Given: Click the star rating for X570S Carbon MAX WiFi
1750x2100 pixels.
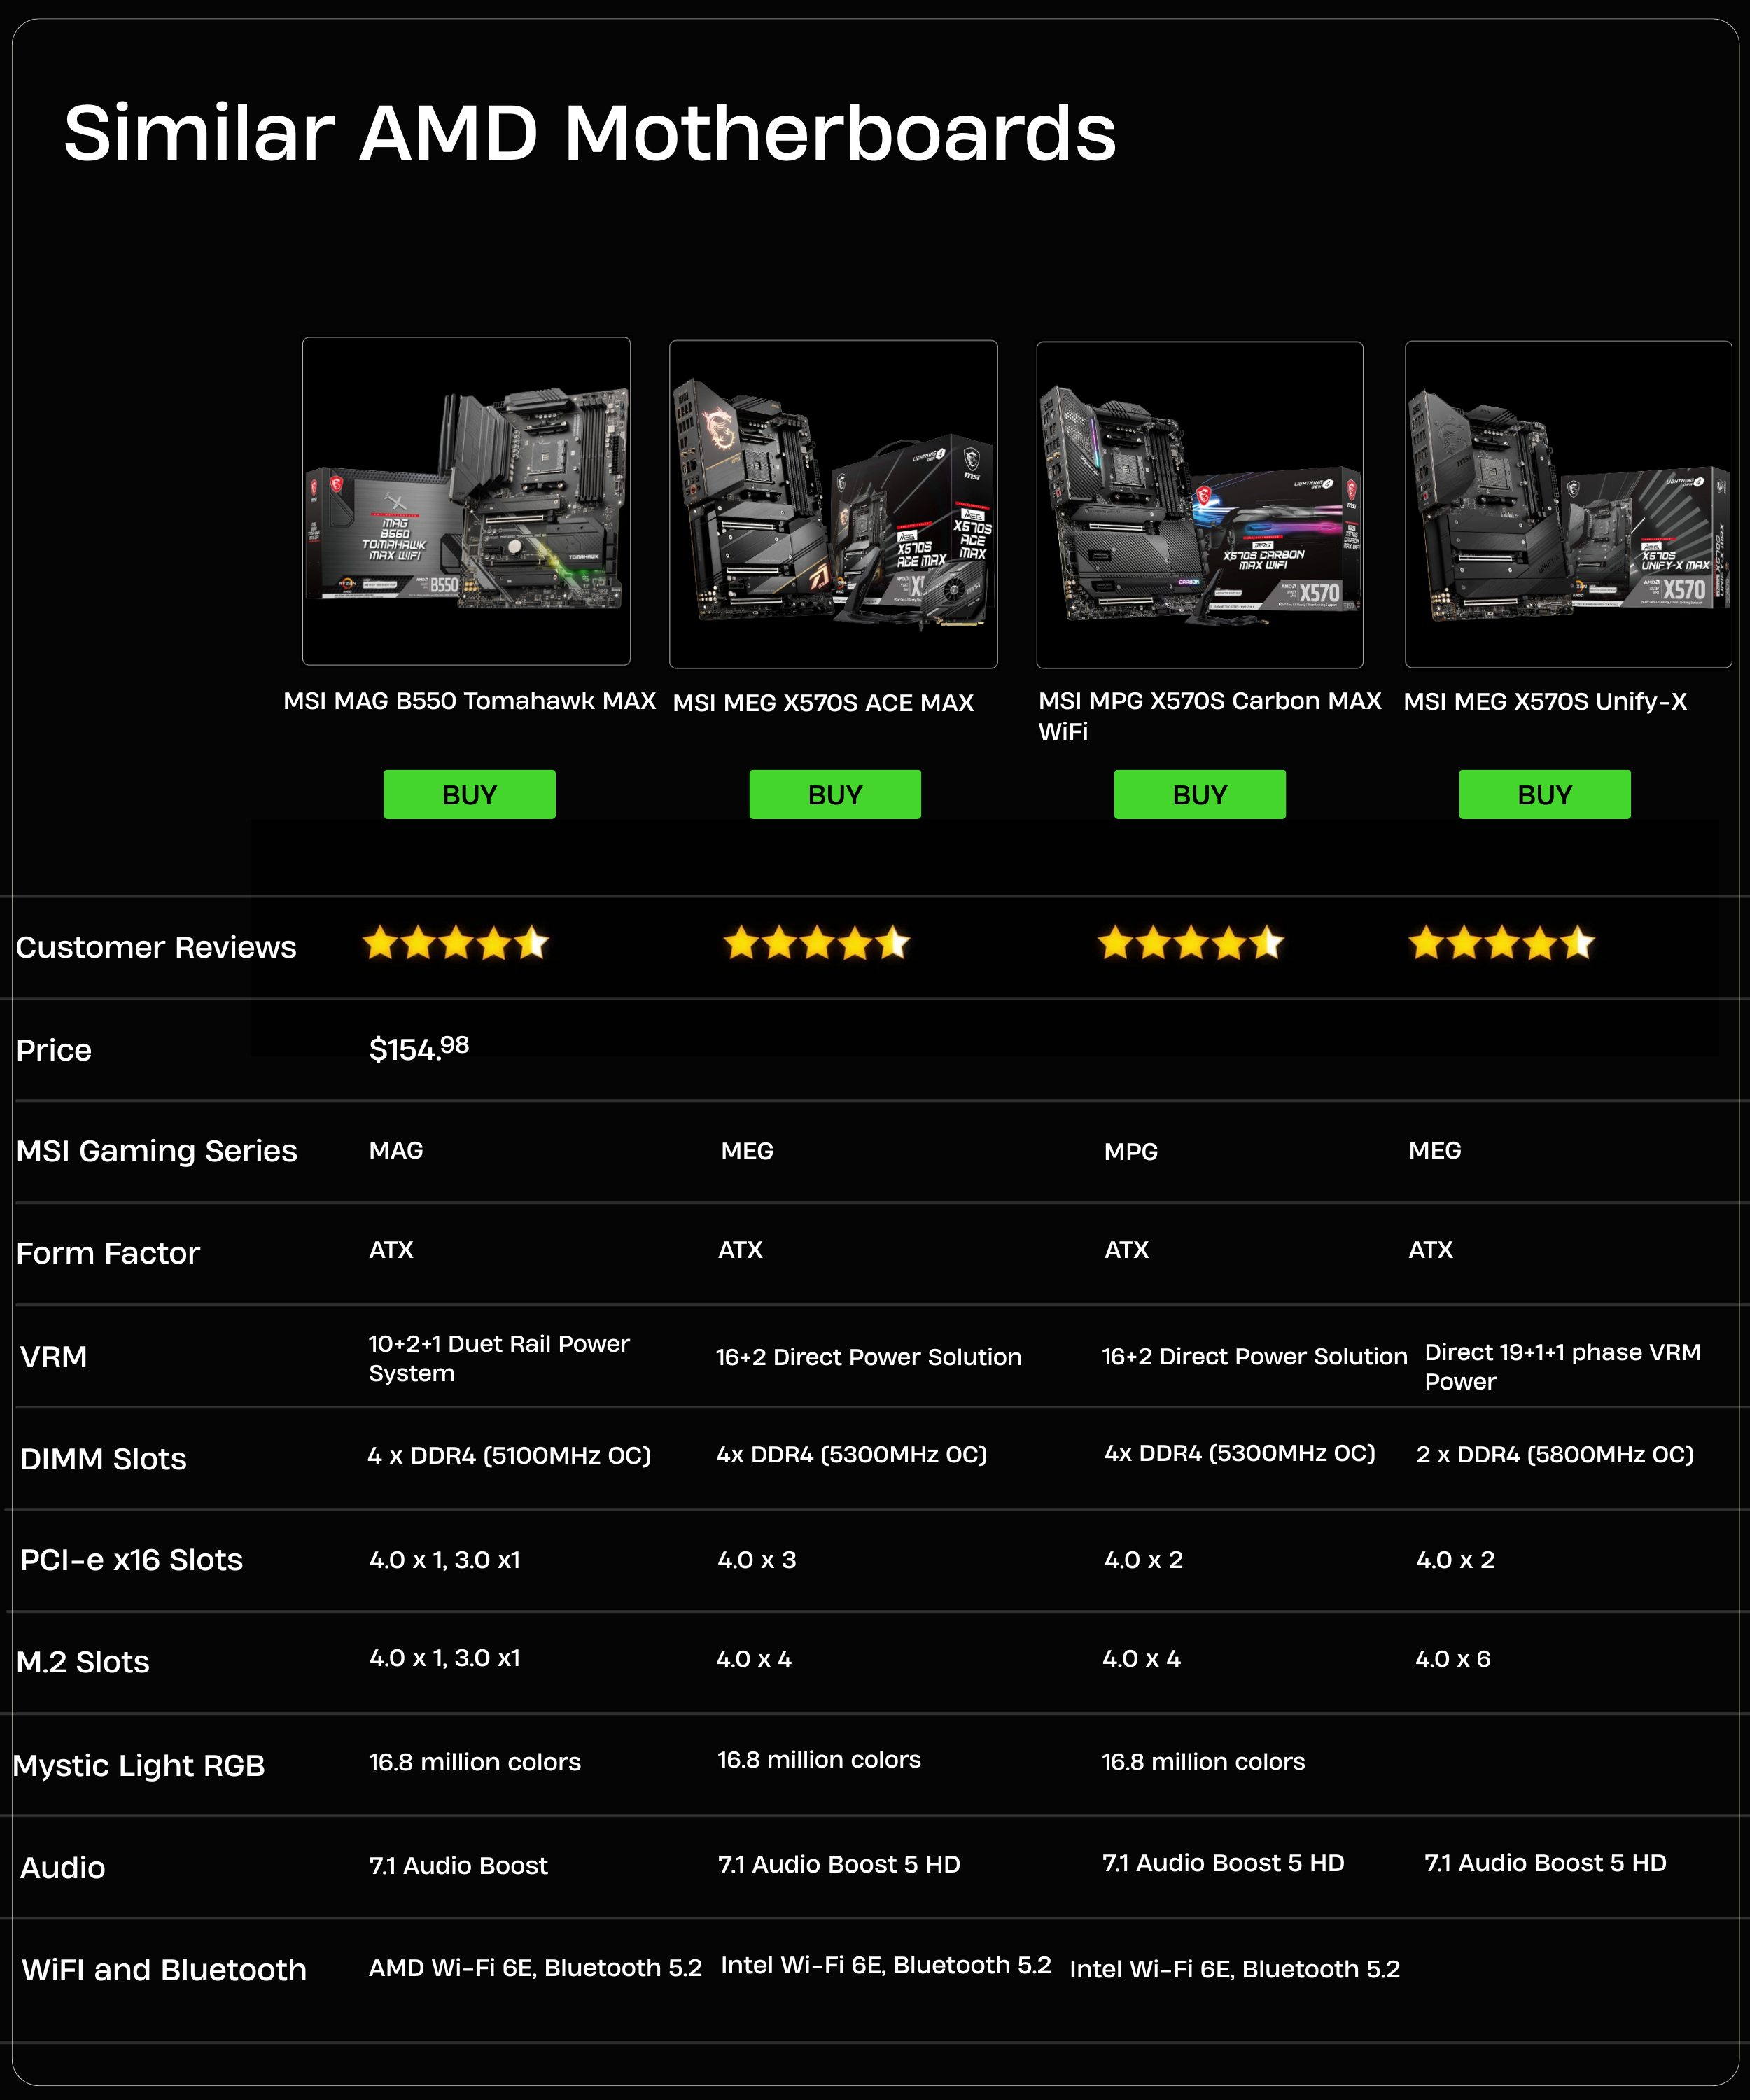Looking at the screenshot, I should [x=1190, y=943].
